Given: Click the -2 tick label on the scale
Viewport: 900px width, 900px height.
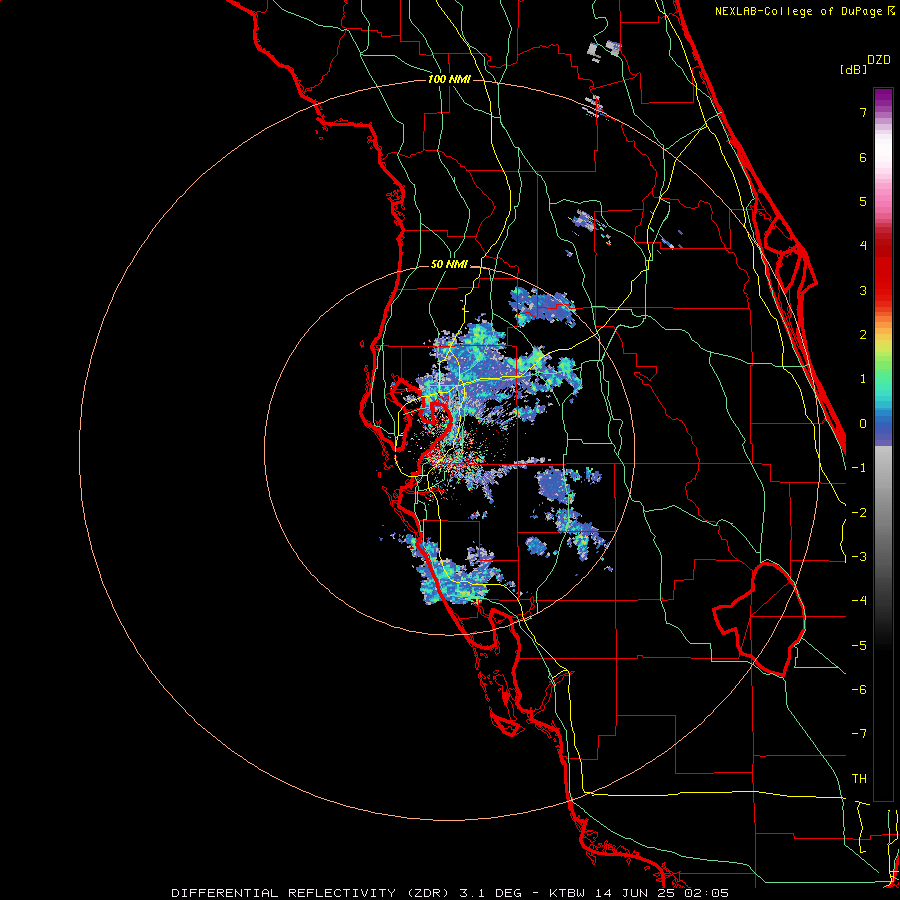Looking at the screenshot, I should (x=859, y=513).
